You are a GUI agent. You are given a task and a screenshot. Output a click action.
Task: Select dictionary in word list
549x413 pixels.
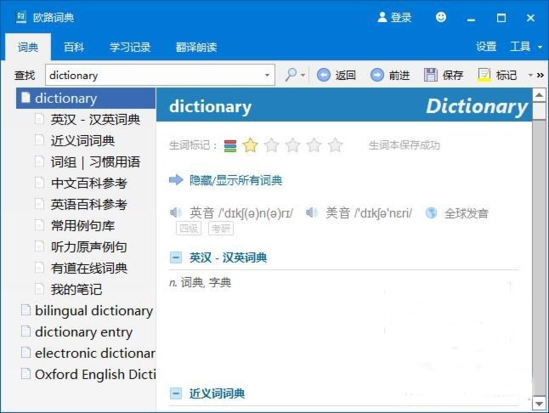(x=86, y=98)
